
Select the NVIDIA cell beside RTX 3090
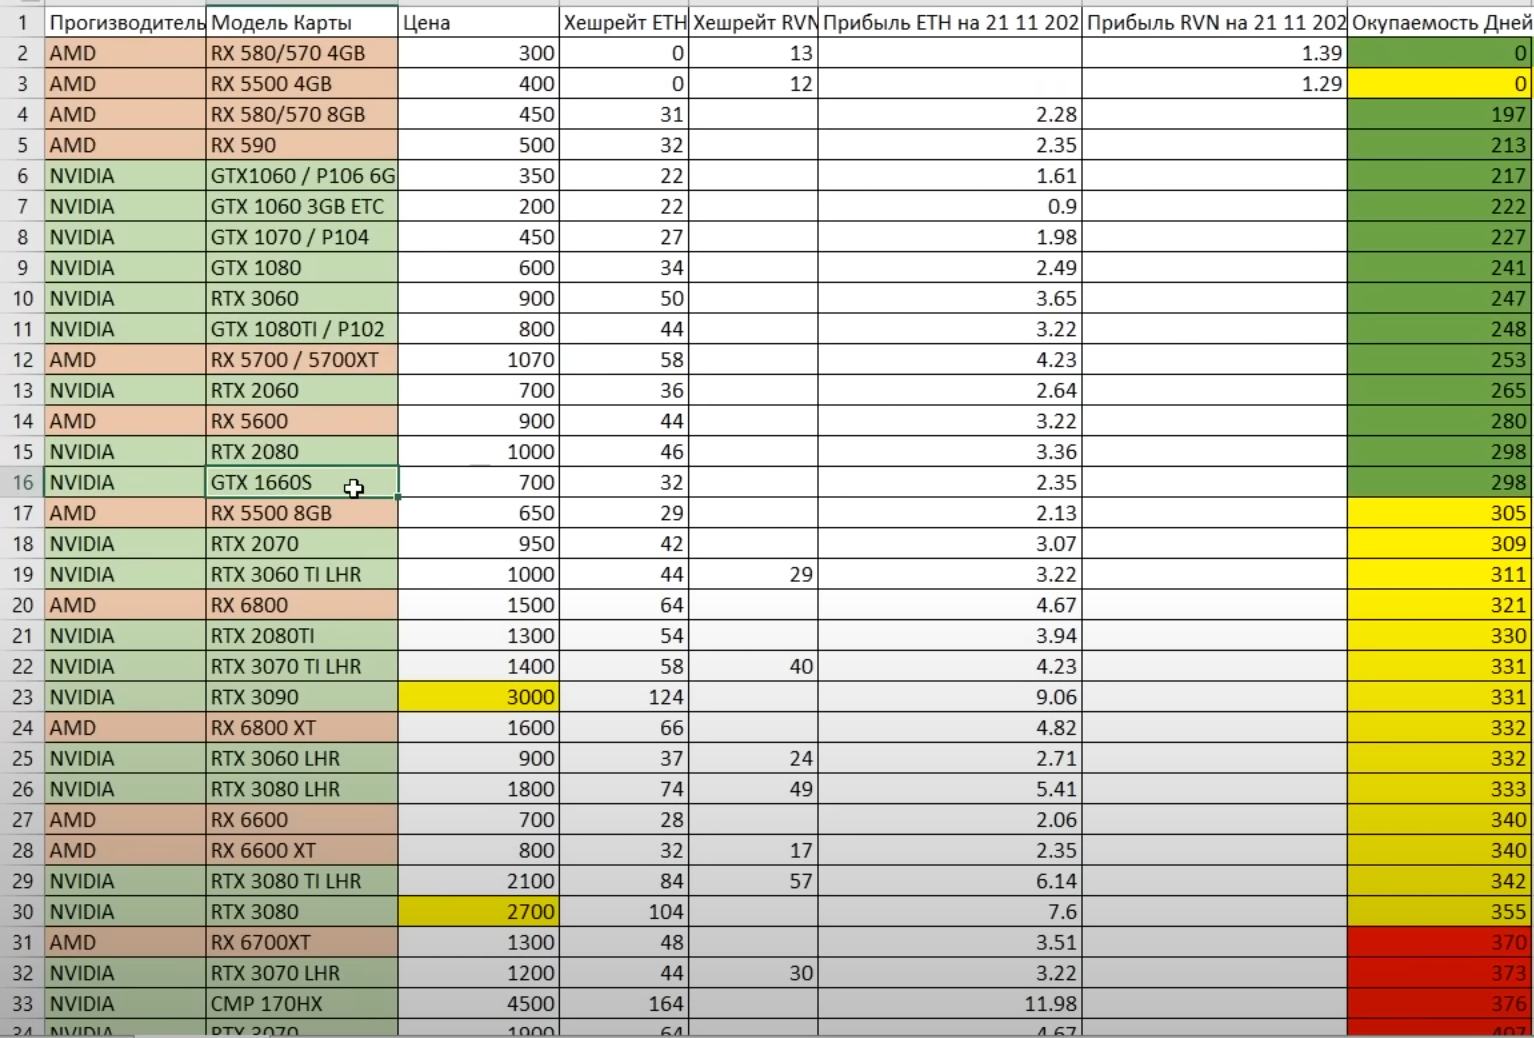point(126,697)
